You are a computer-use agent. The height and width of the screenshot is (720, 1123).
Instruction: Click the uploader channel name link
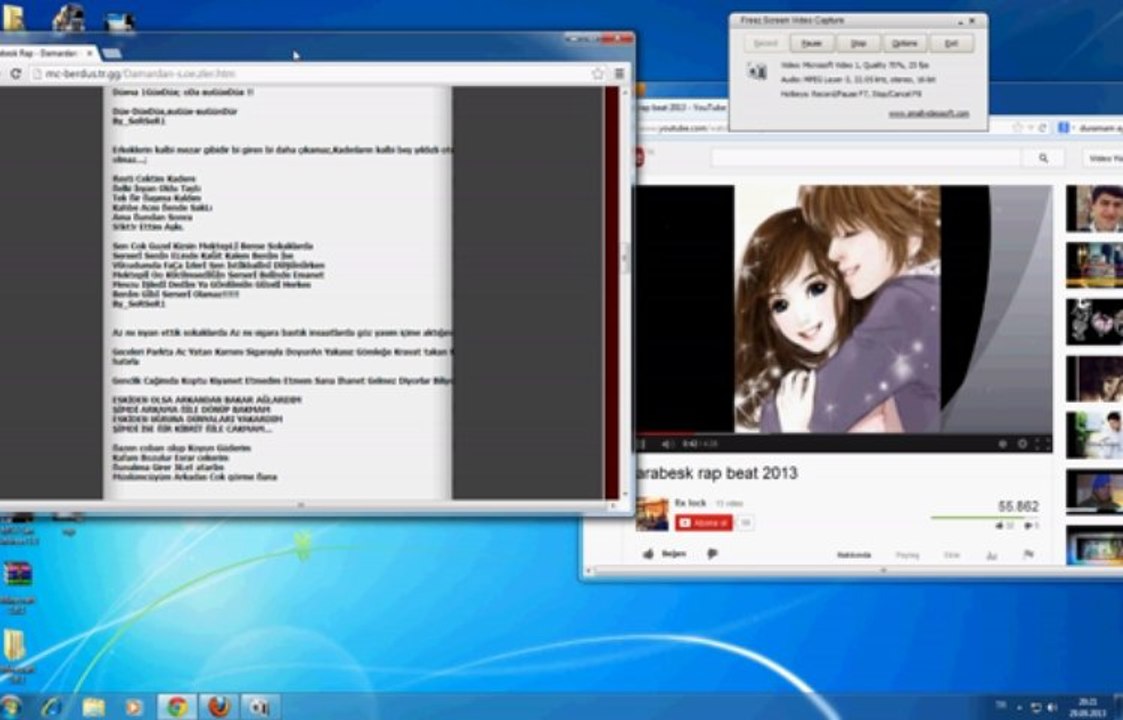(x=690, y=503)
